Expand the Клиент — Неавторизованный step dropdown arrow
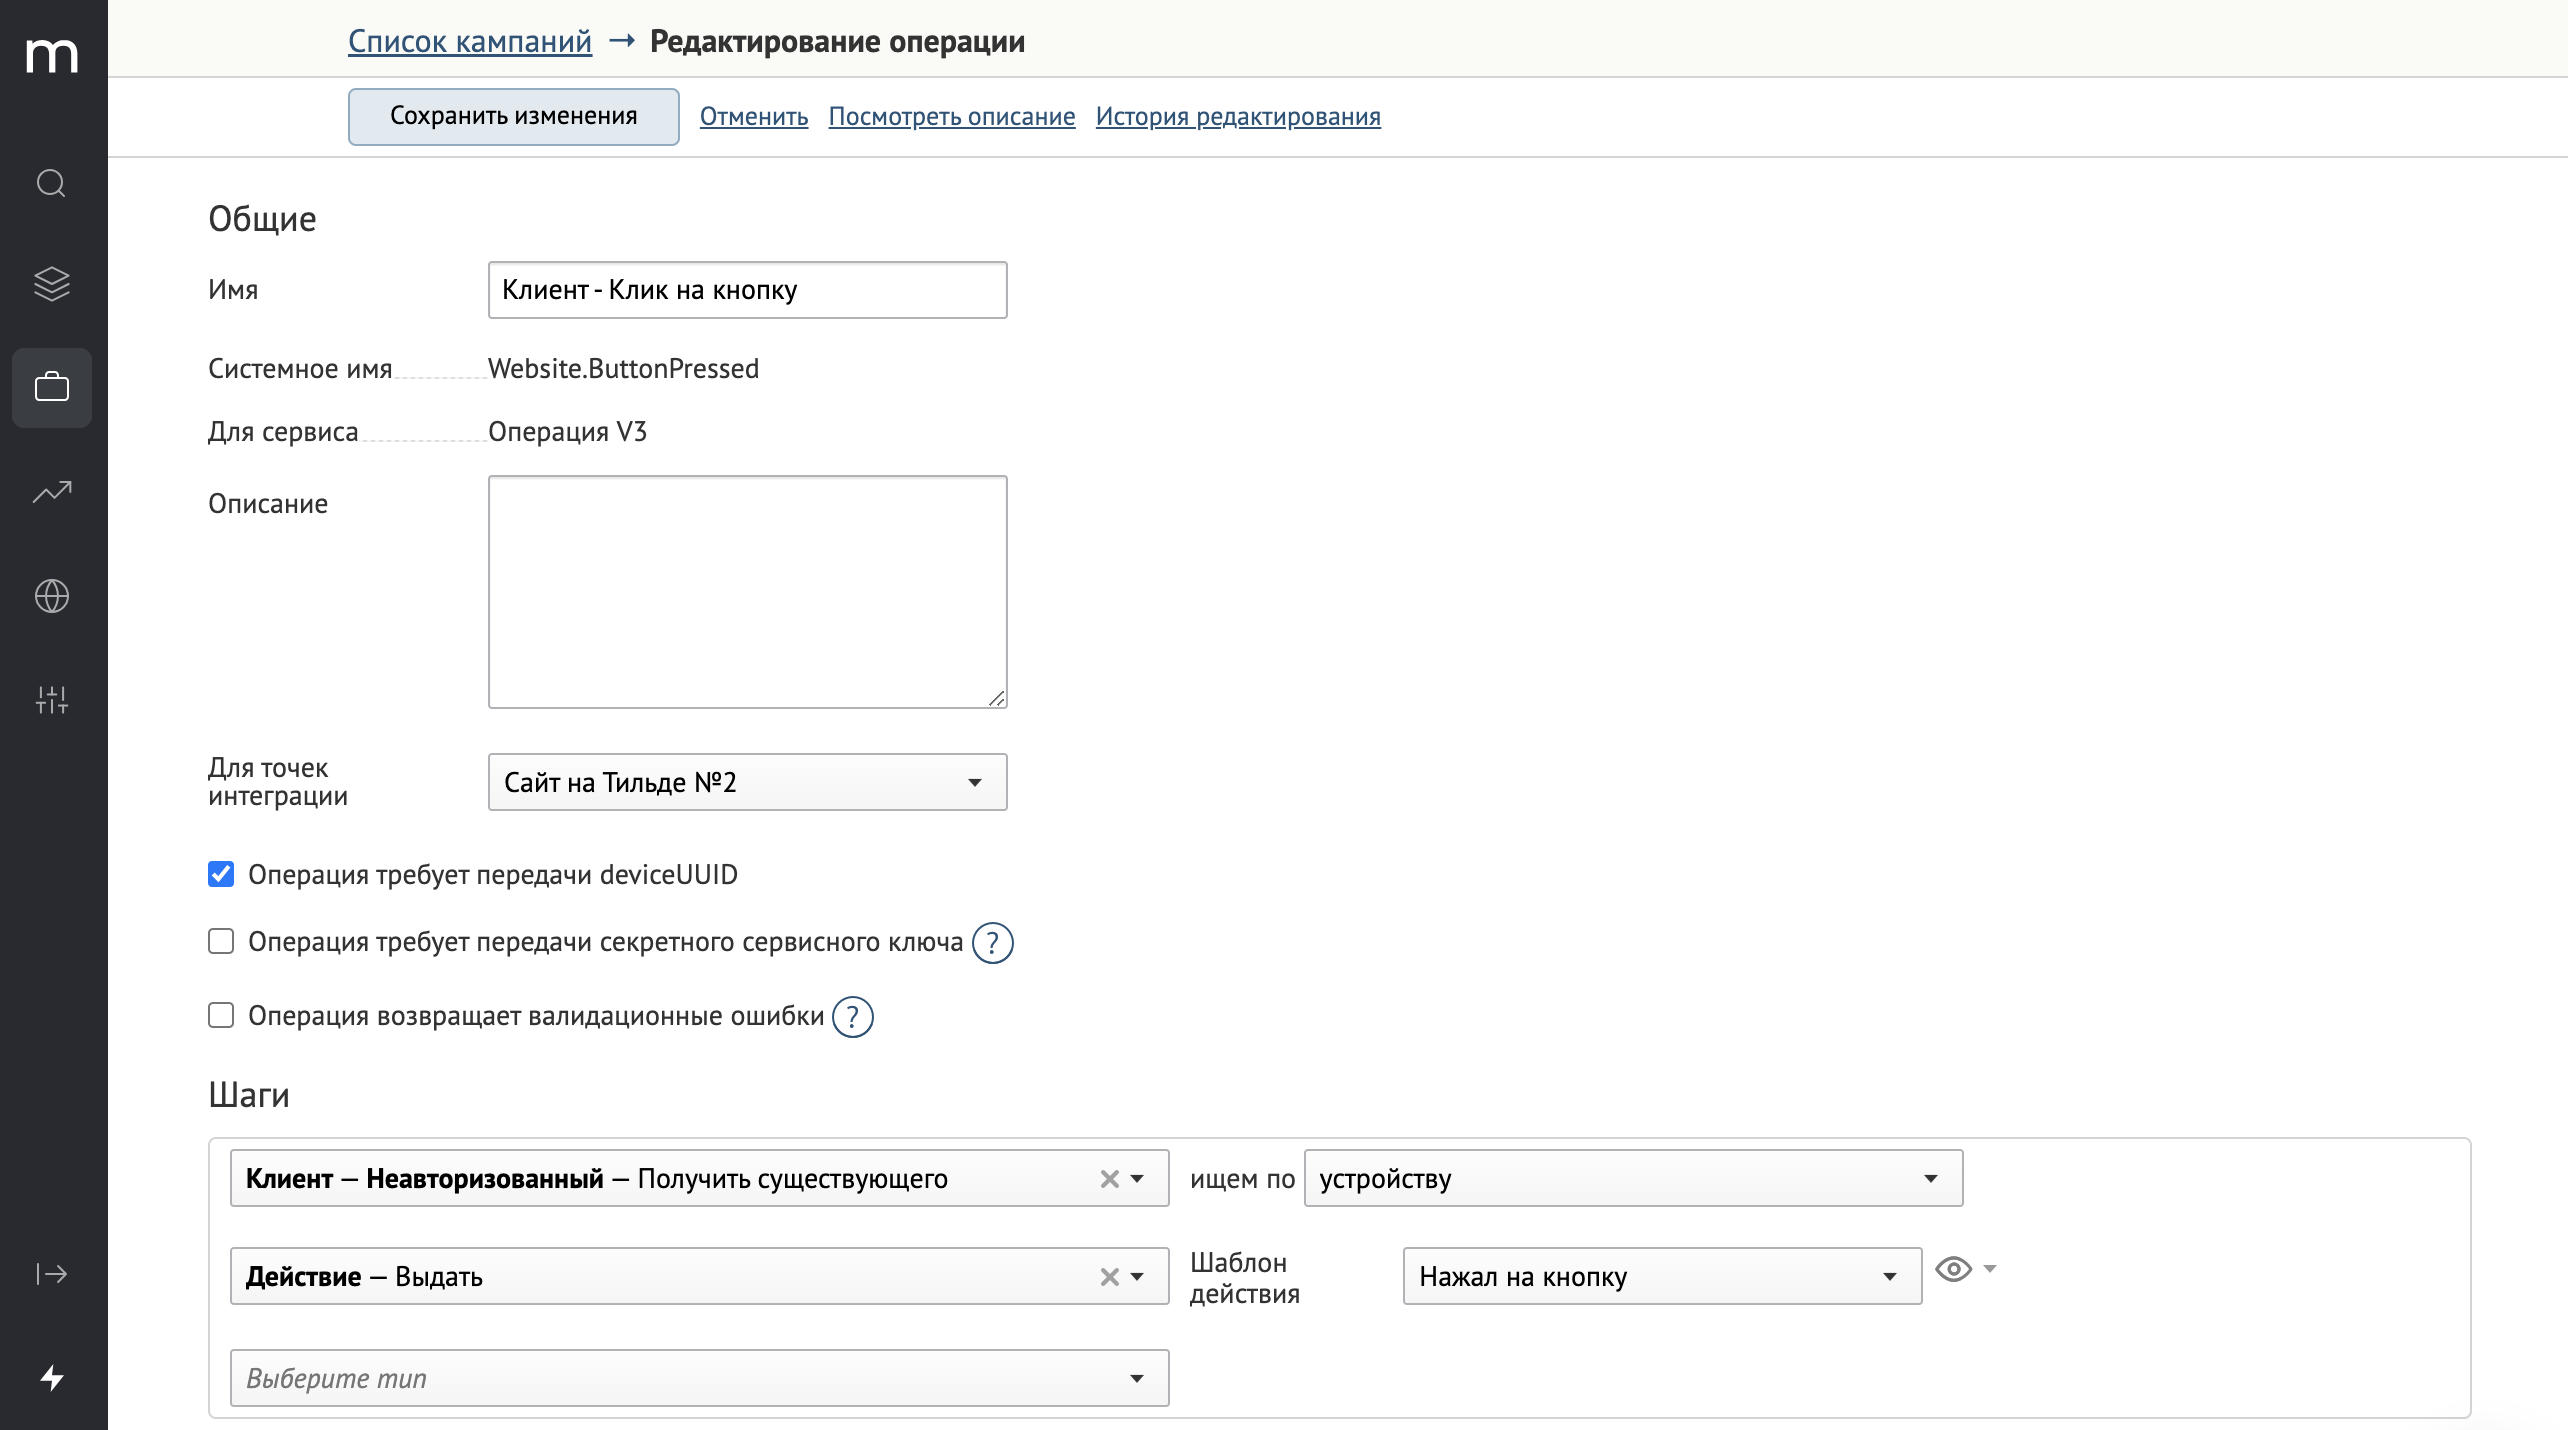Image resolution: width=2568 pixels, height=1430 pixels. tap(1137, 1179)
